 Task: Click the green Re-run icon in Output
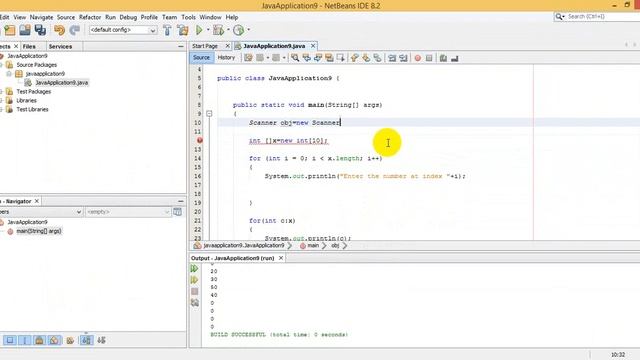(195, 269)
